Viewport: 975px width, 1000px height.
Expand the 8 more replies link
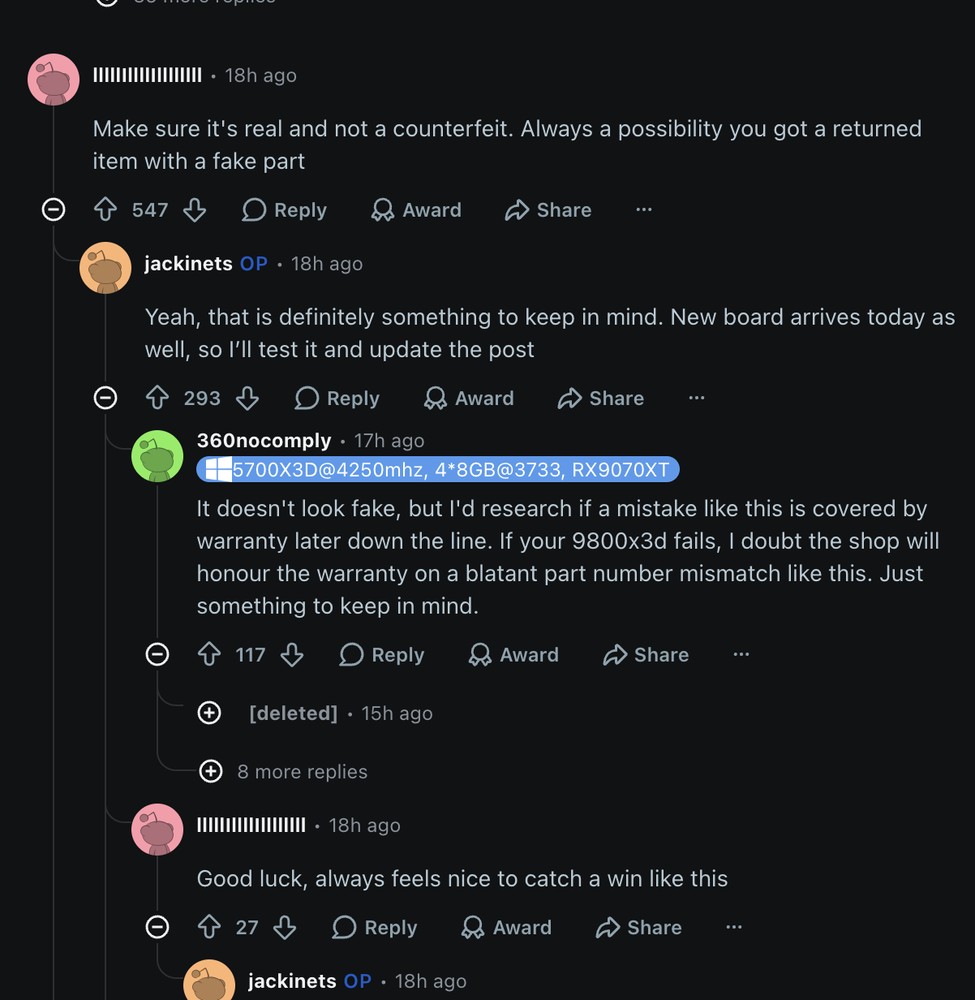pos(283,771)
